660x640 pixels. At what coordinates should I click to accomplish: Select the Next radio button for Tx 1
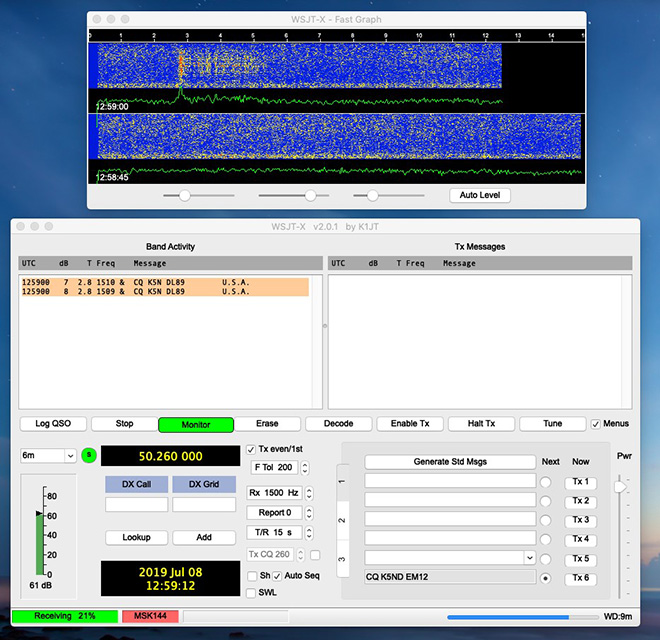(x=546, y=482)
